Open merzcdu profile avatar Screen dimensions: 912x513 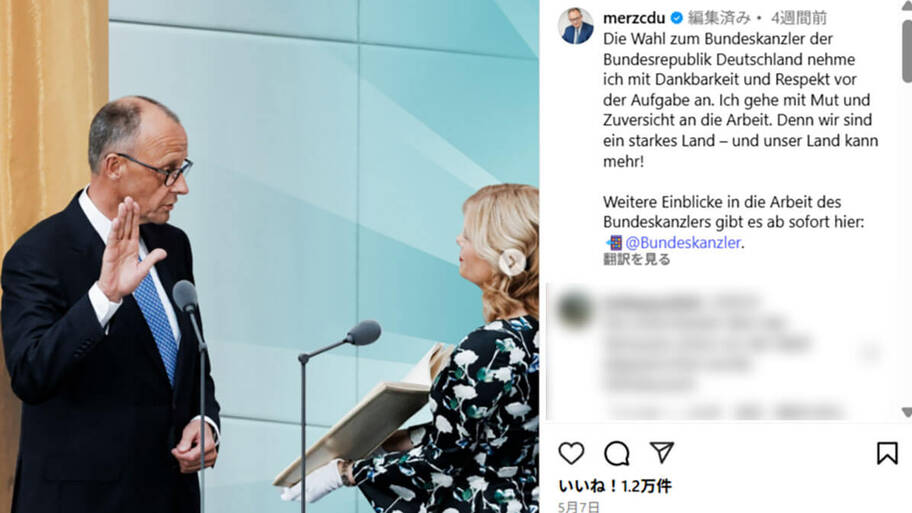point(576,26)
